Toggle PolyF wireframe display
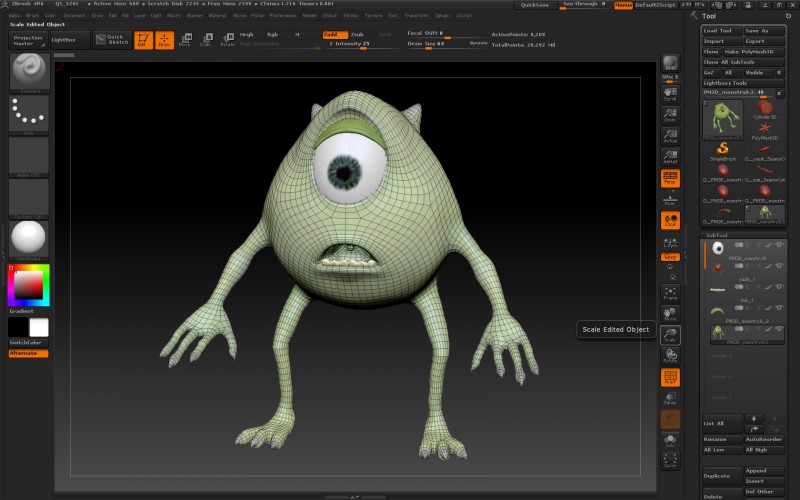 coord(670,377)
